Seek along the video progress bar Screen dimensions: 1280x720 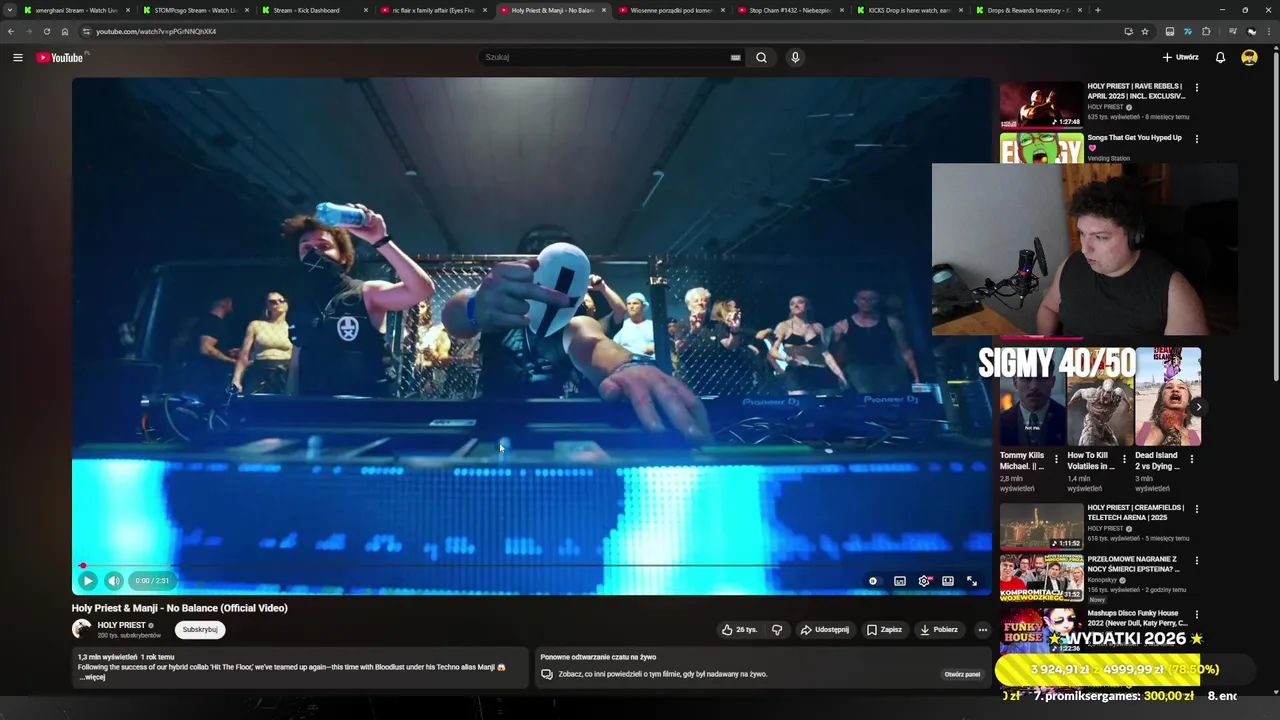531,566
